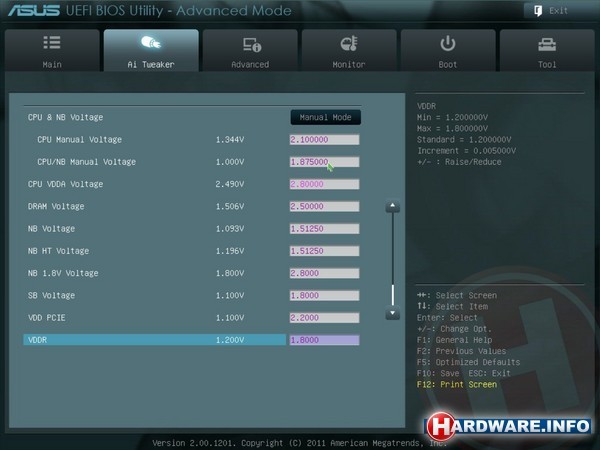This screenshot has height=450, width=600.
Task: Click the F5: Optimized Defaults hint
Action: (468, 362)
